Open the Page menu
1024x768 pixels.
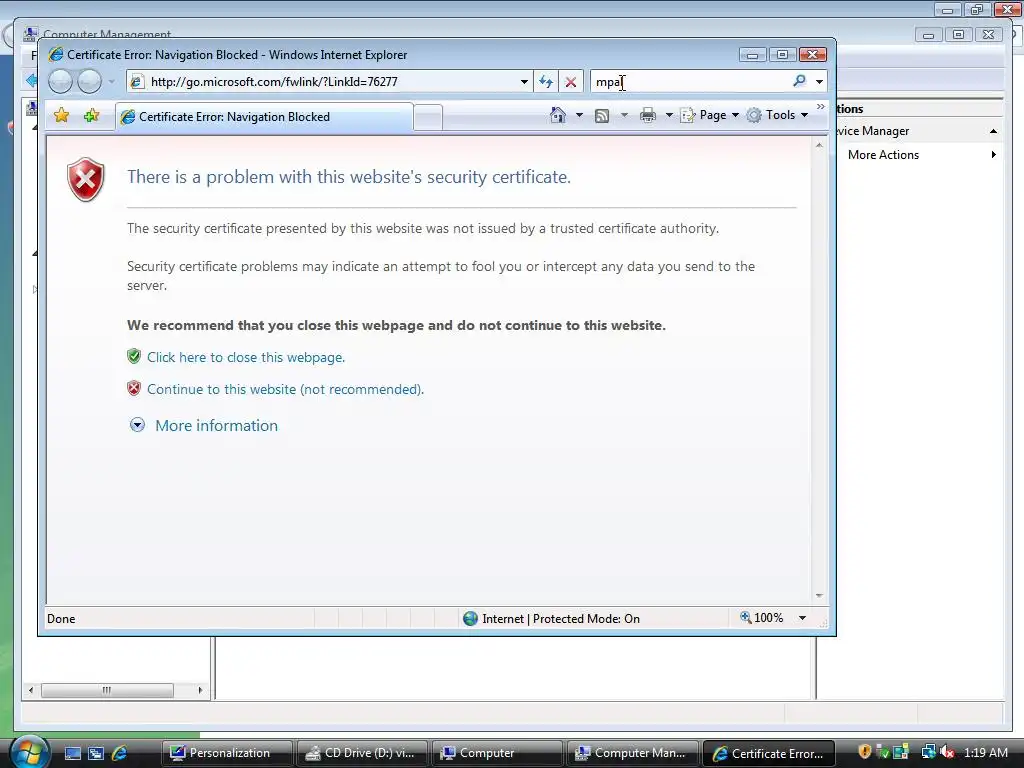tap(710, 115)
